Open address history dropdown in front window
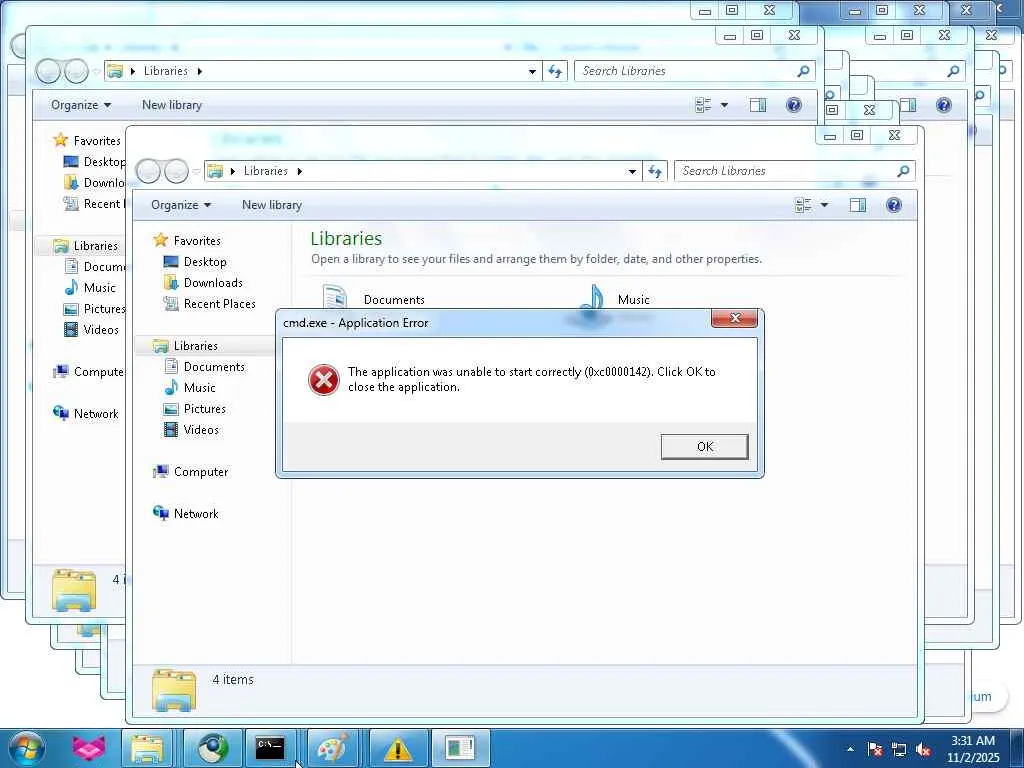This screenshot has height=768, width=1024. point(632,171)
